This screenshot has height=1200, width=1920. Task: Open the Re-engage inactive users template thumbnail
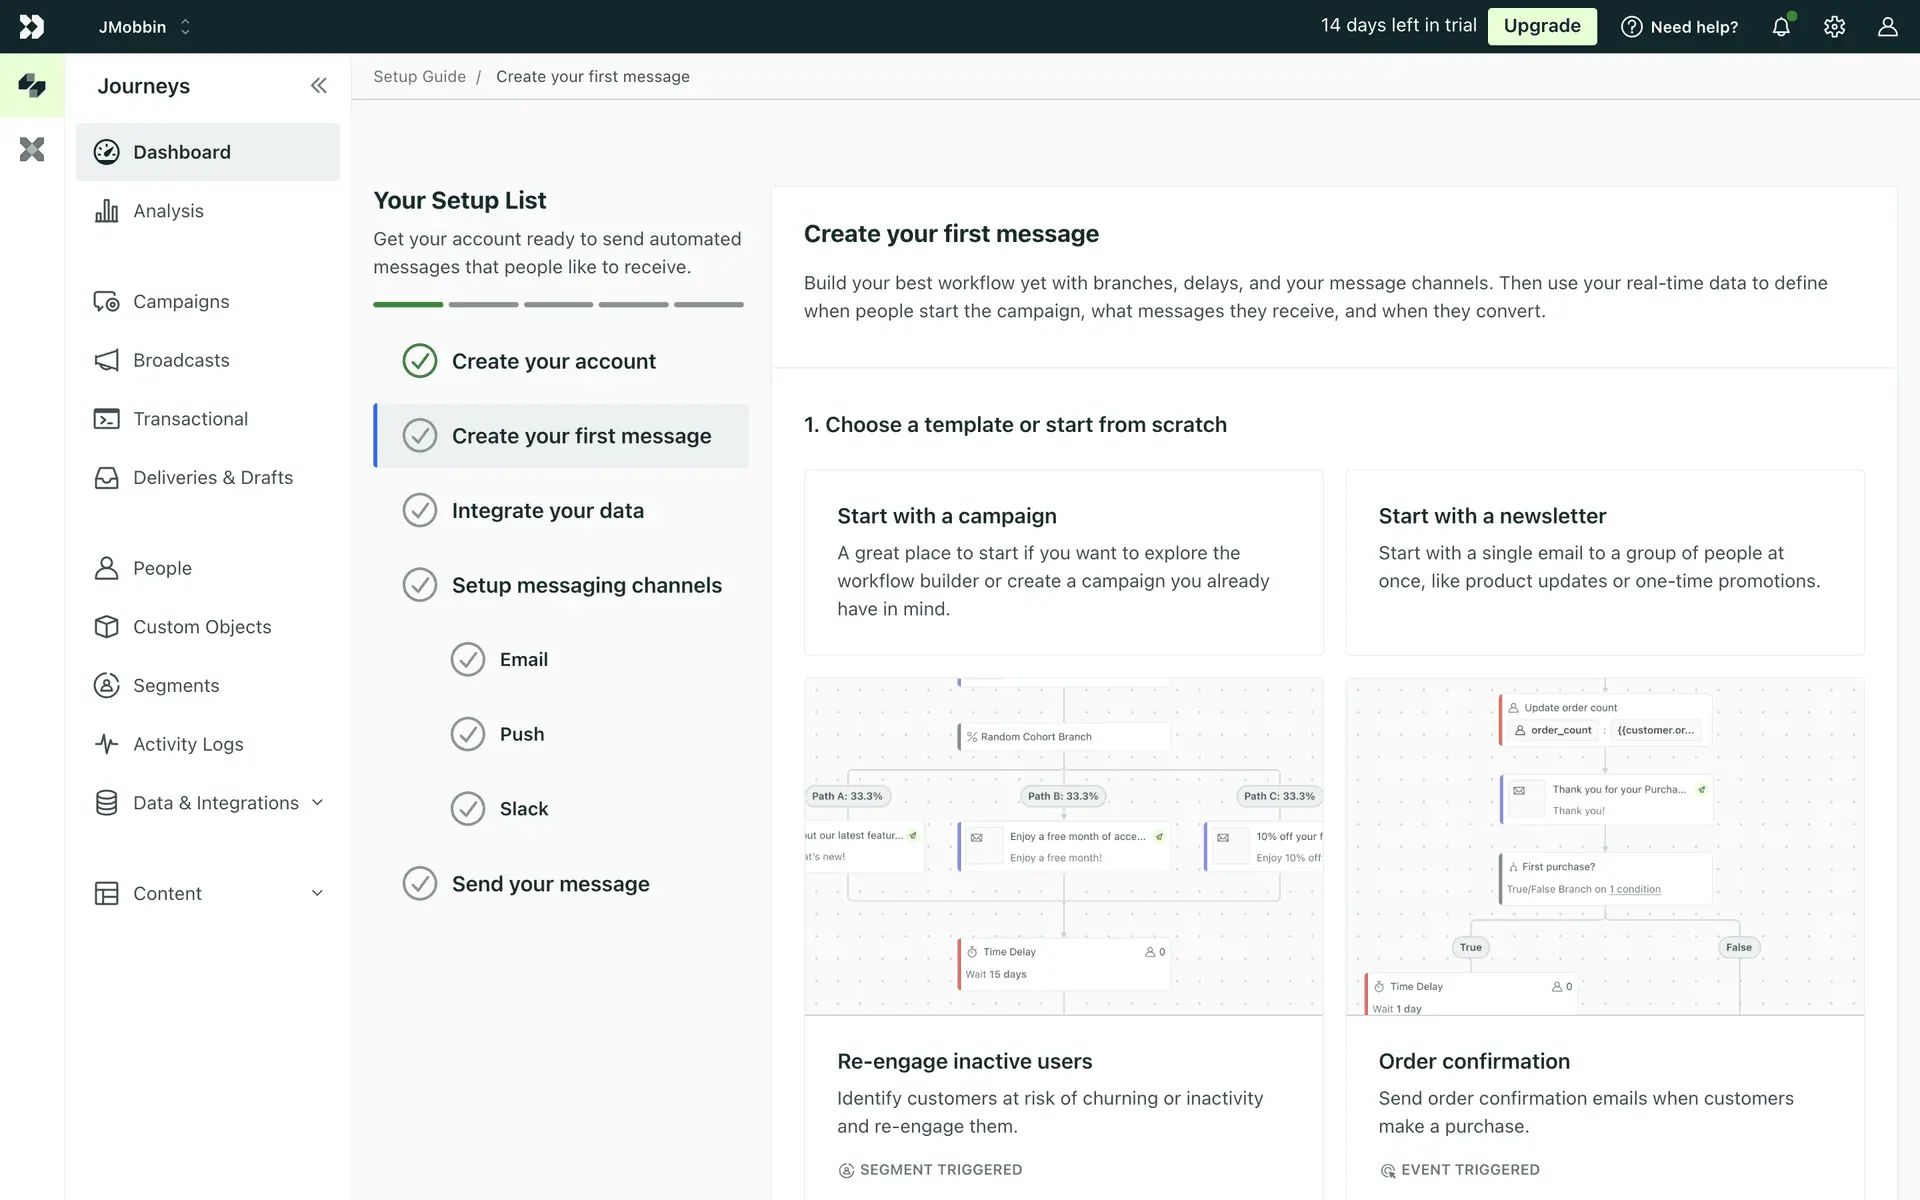(x=1063, y=846)
